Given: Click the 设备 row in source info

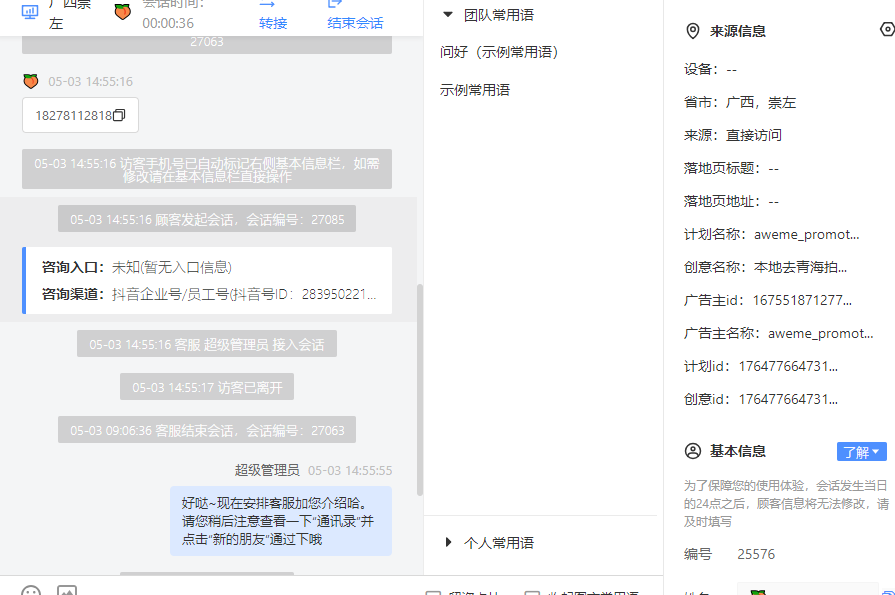Looking at the screenshot, I should pos(711,69).
